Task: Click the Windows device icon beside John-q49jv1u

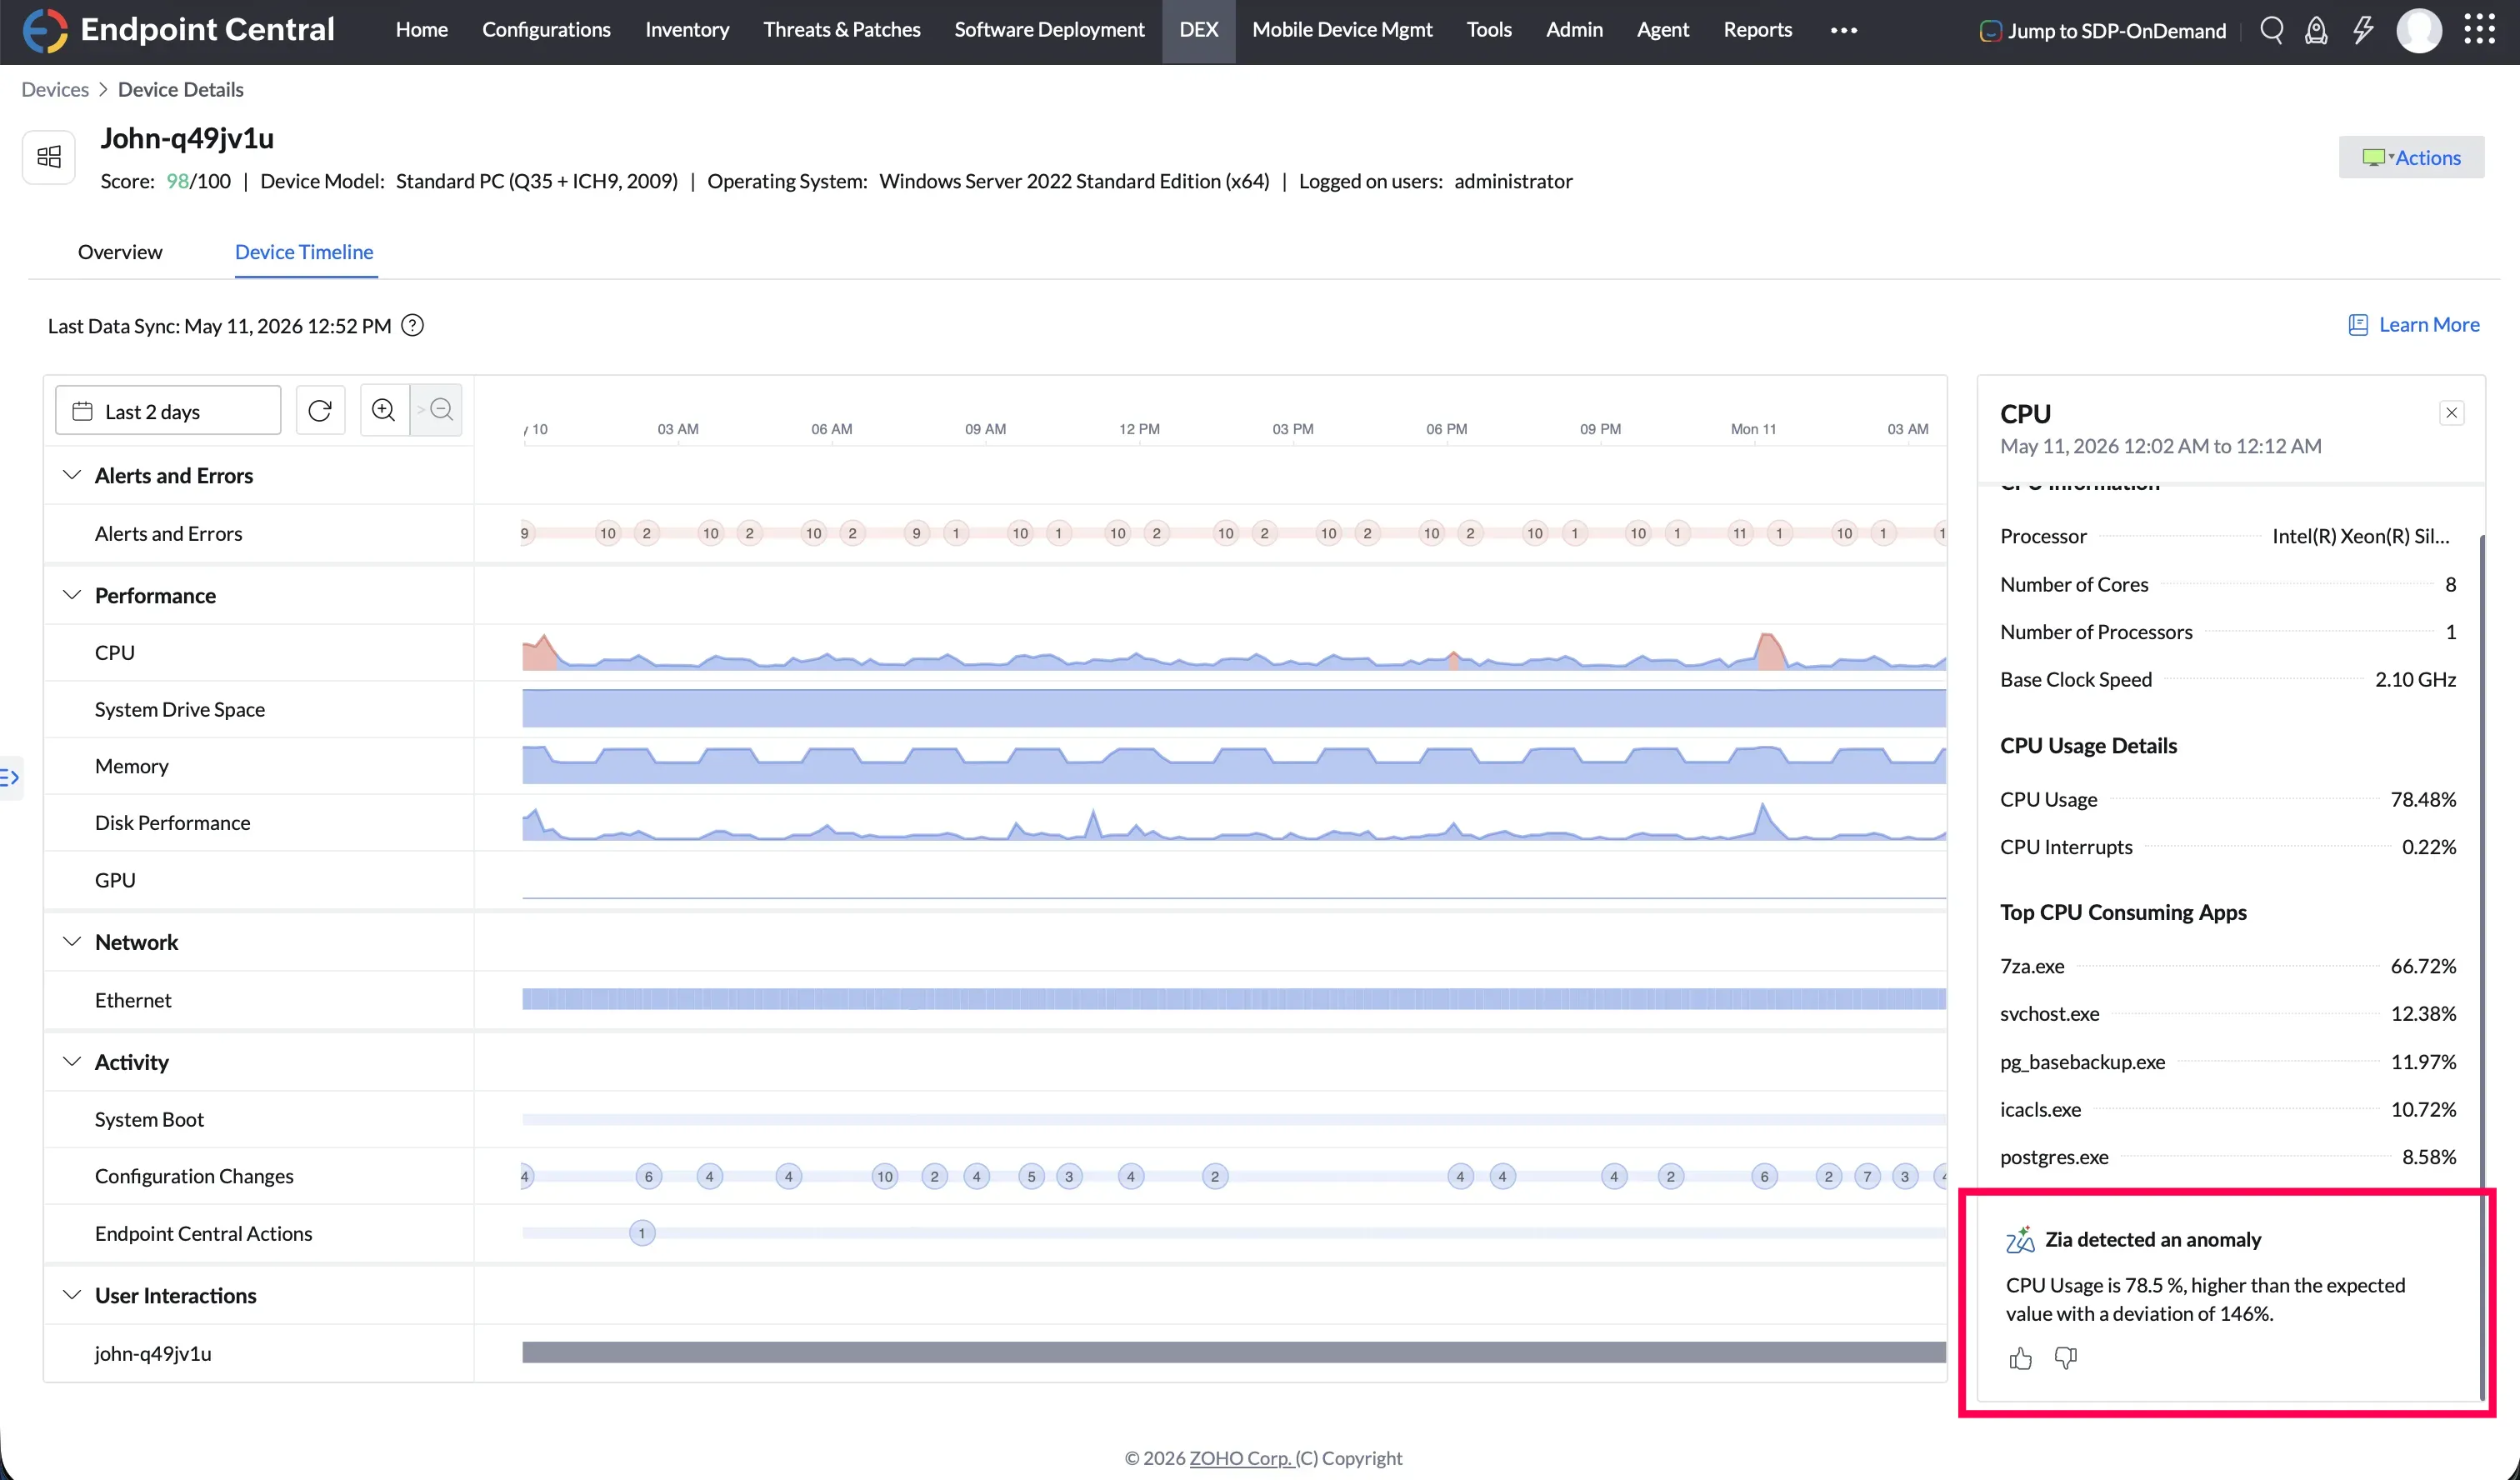Action: pos(49,157)
